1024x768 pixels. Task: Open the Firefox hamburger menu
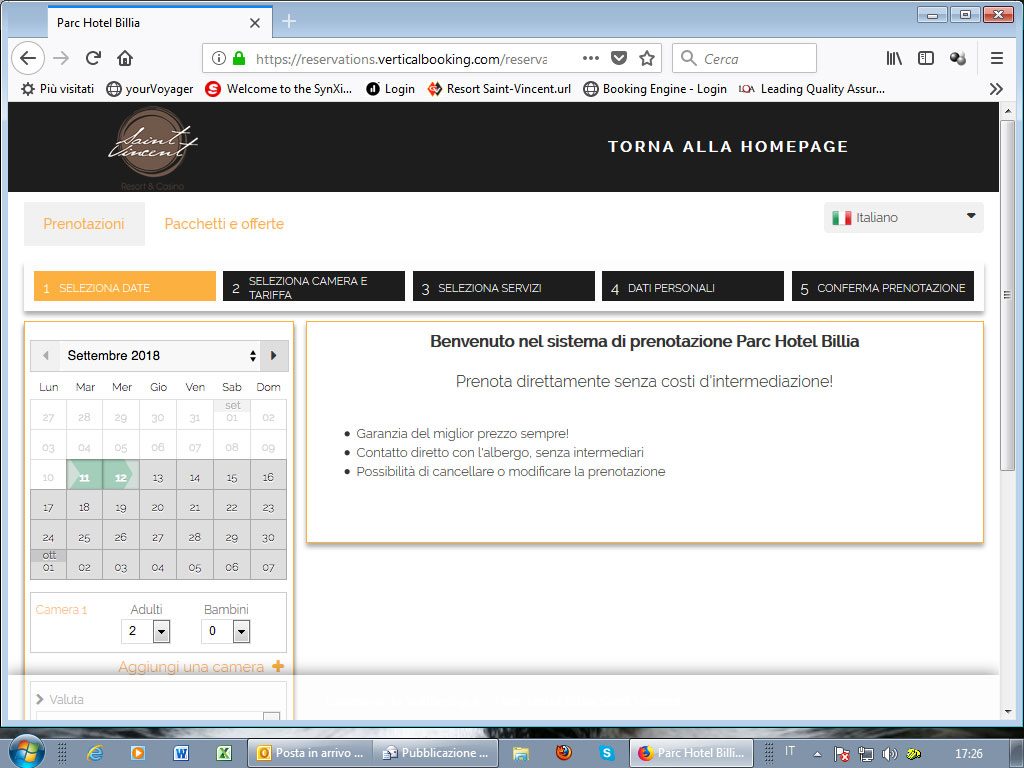(997, 58)
